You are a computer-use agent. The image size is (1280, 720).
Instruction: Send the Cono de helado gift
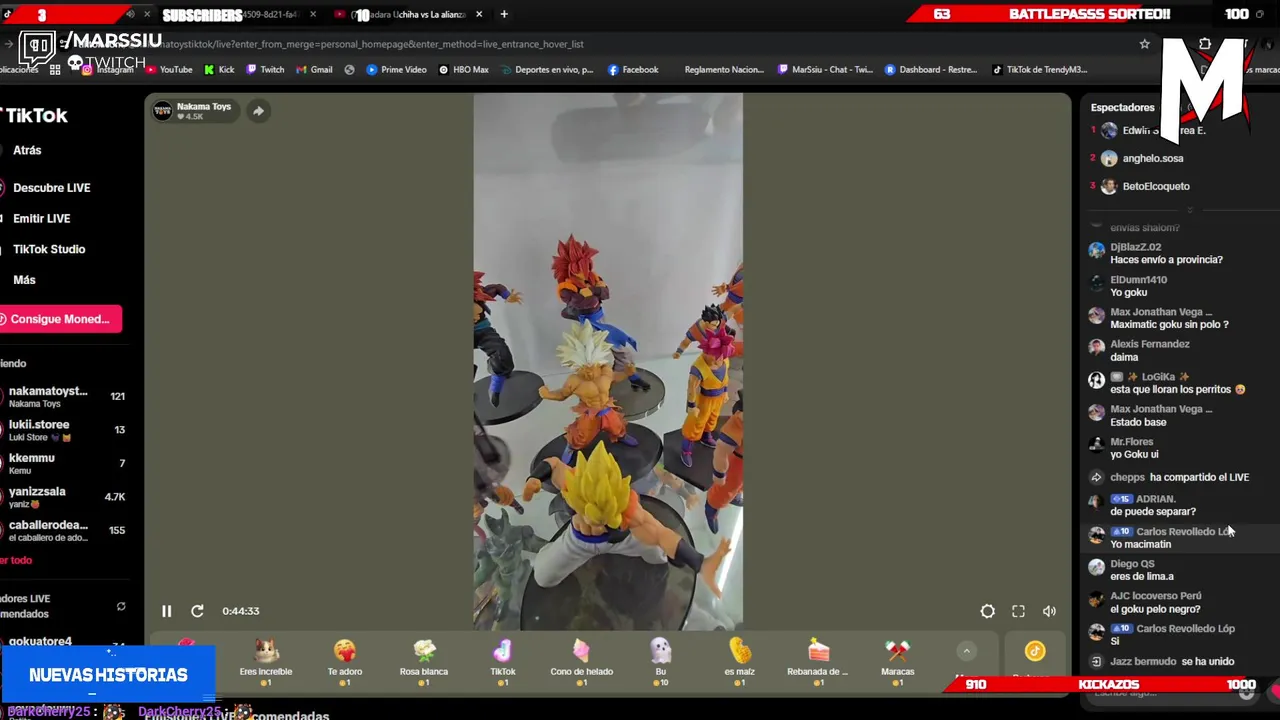[582, 662]
